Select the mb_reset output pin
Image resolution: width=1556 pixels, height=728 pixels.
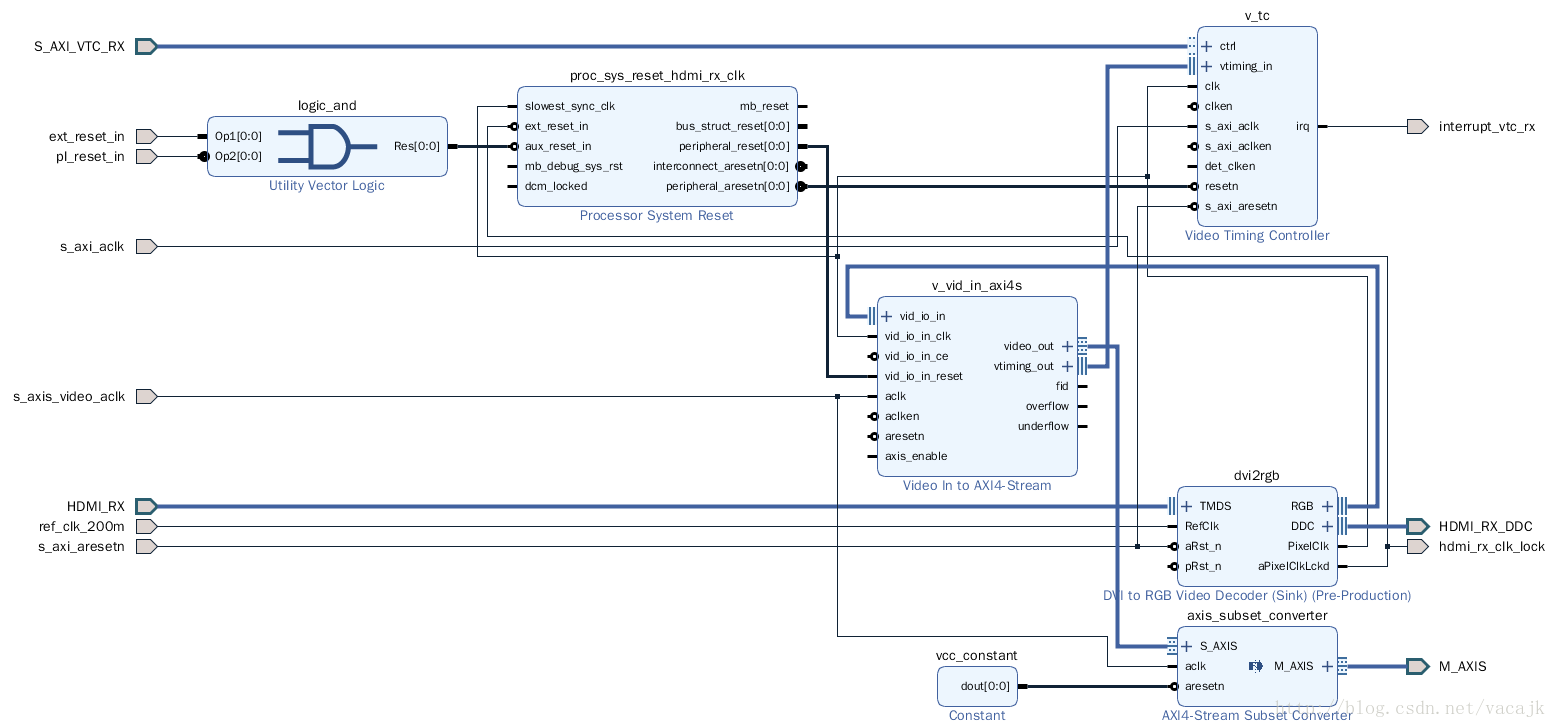click(x=764, y=106)
